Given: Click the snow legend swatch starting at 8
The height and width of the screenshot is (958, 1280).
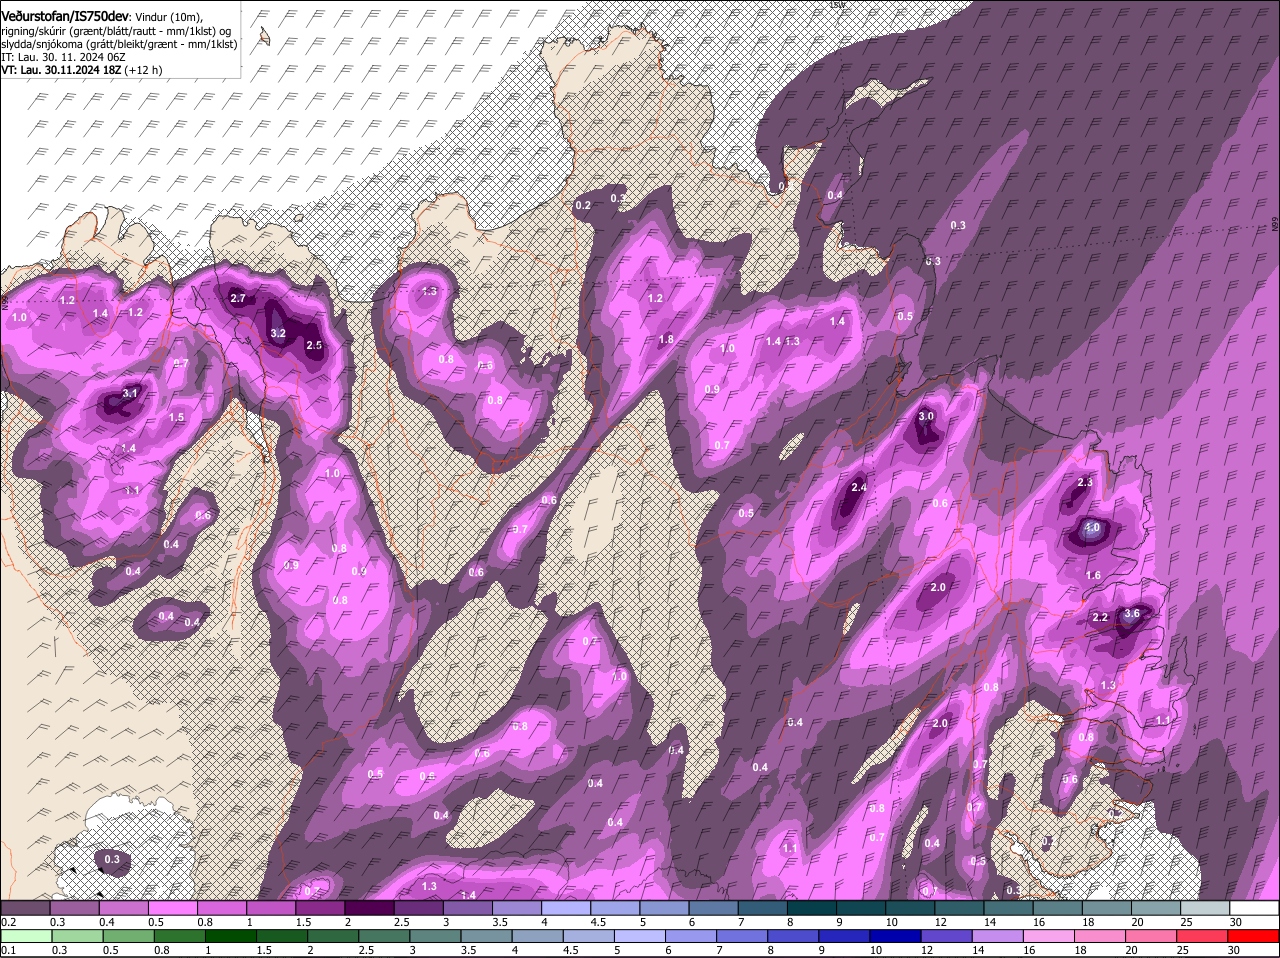Looking at the screenshot, I should tap(811, 907).
